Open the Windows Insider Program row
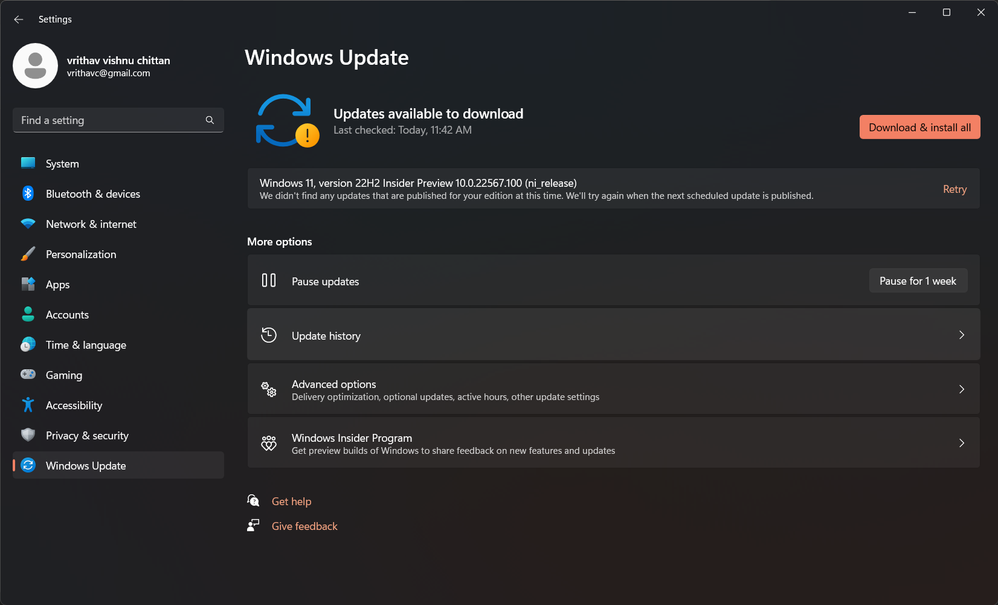Image resolution: width=998 pixels, height=605 pixels. (614, 443)
